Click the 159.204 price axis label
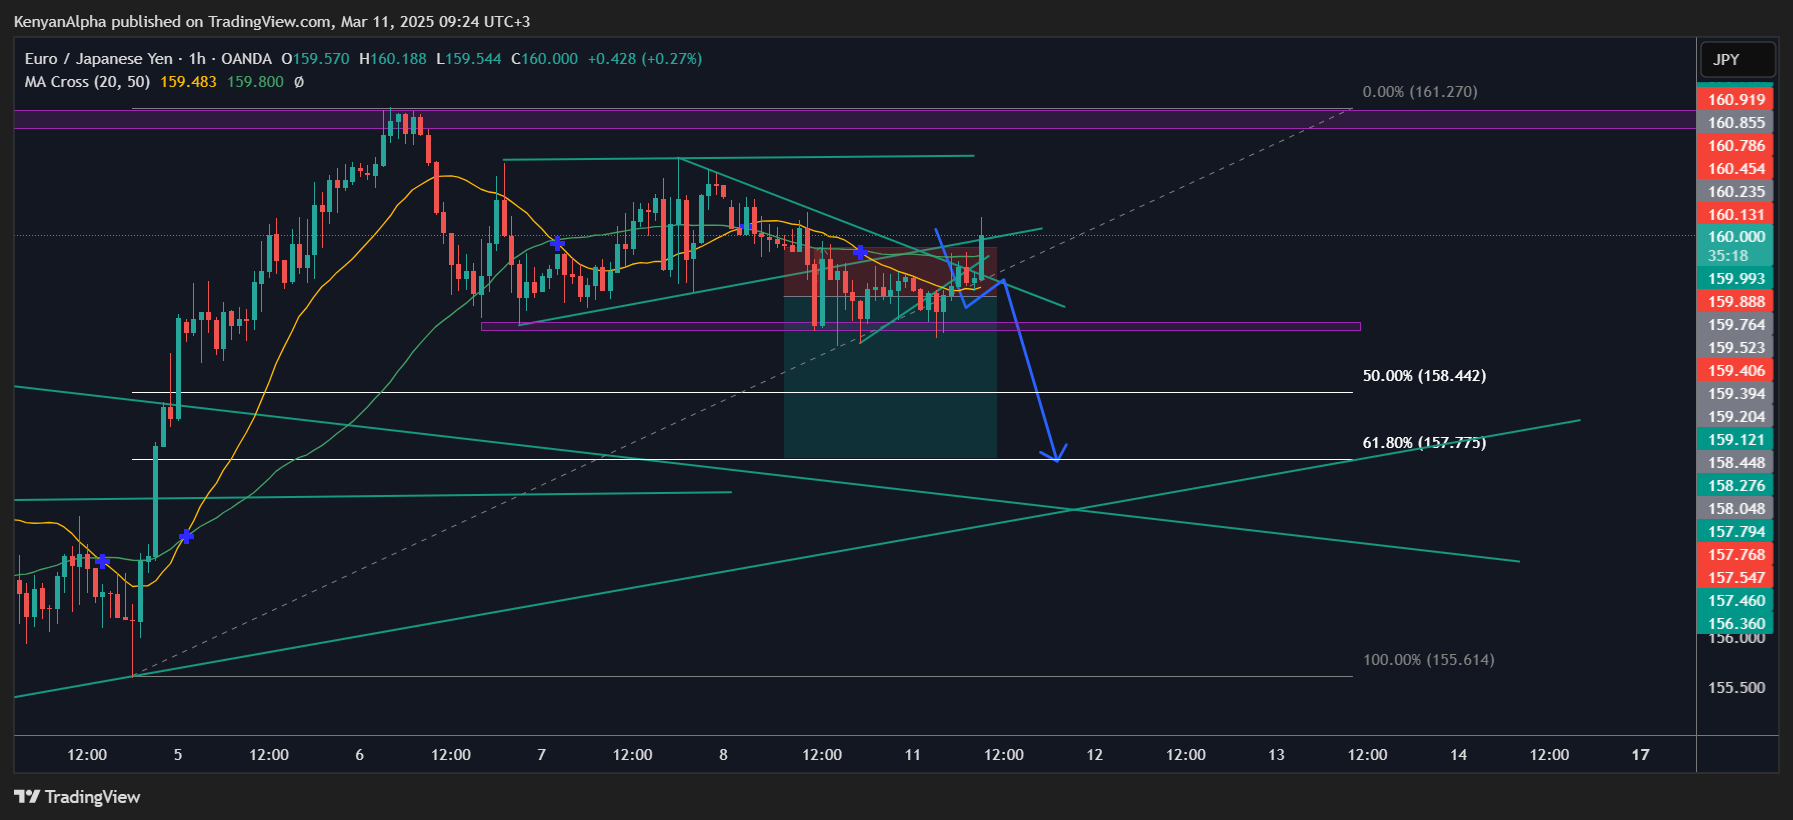The height and width of the screenshot is (820, 1793). (x=1736, y=417)
